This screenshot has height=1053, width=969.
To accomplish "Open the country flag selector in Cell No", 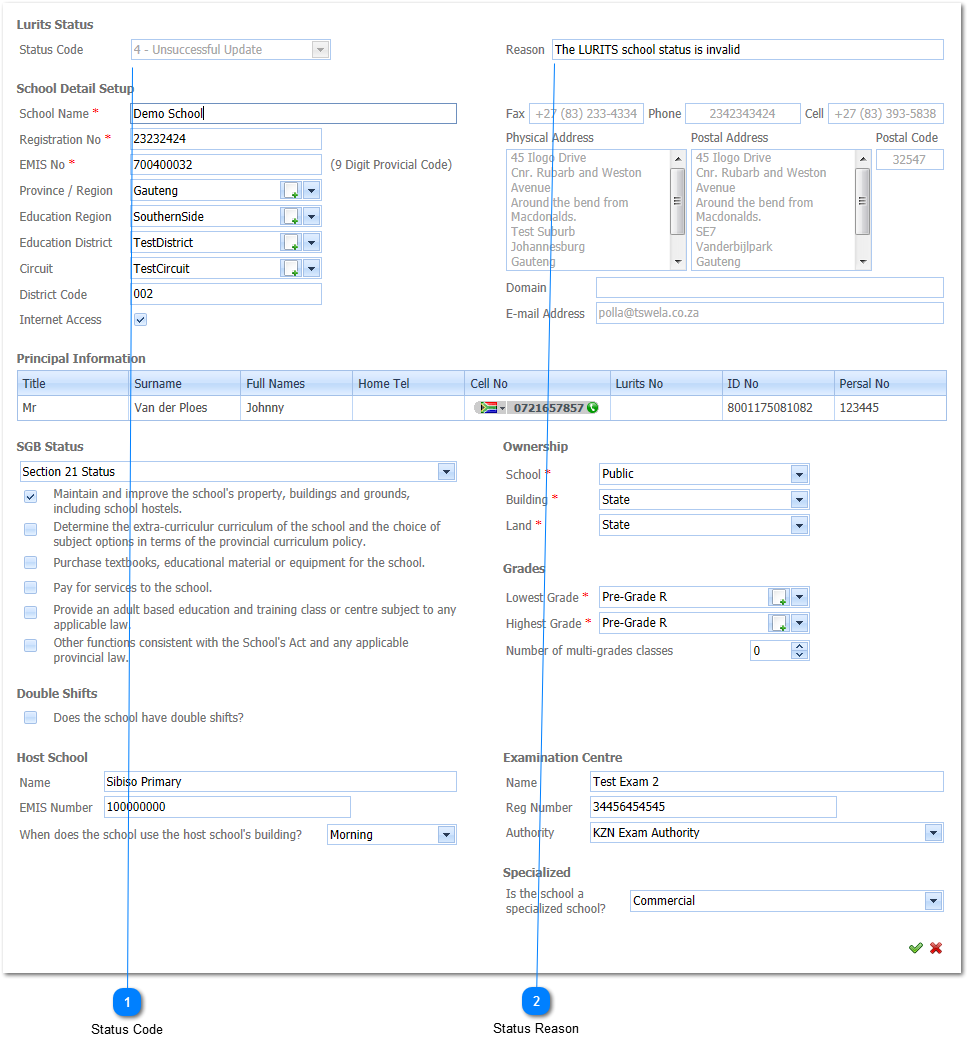I will (x=492, y=408).
